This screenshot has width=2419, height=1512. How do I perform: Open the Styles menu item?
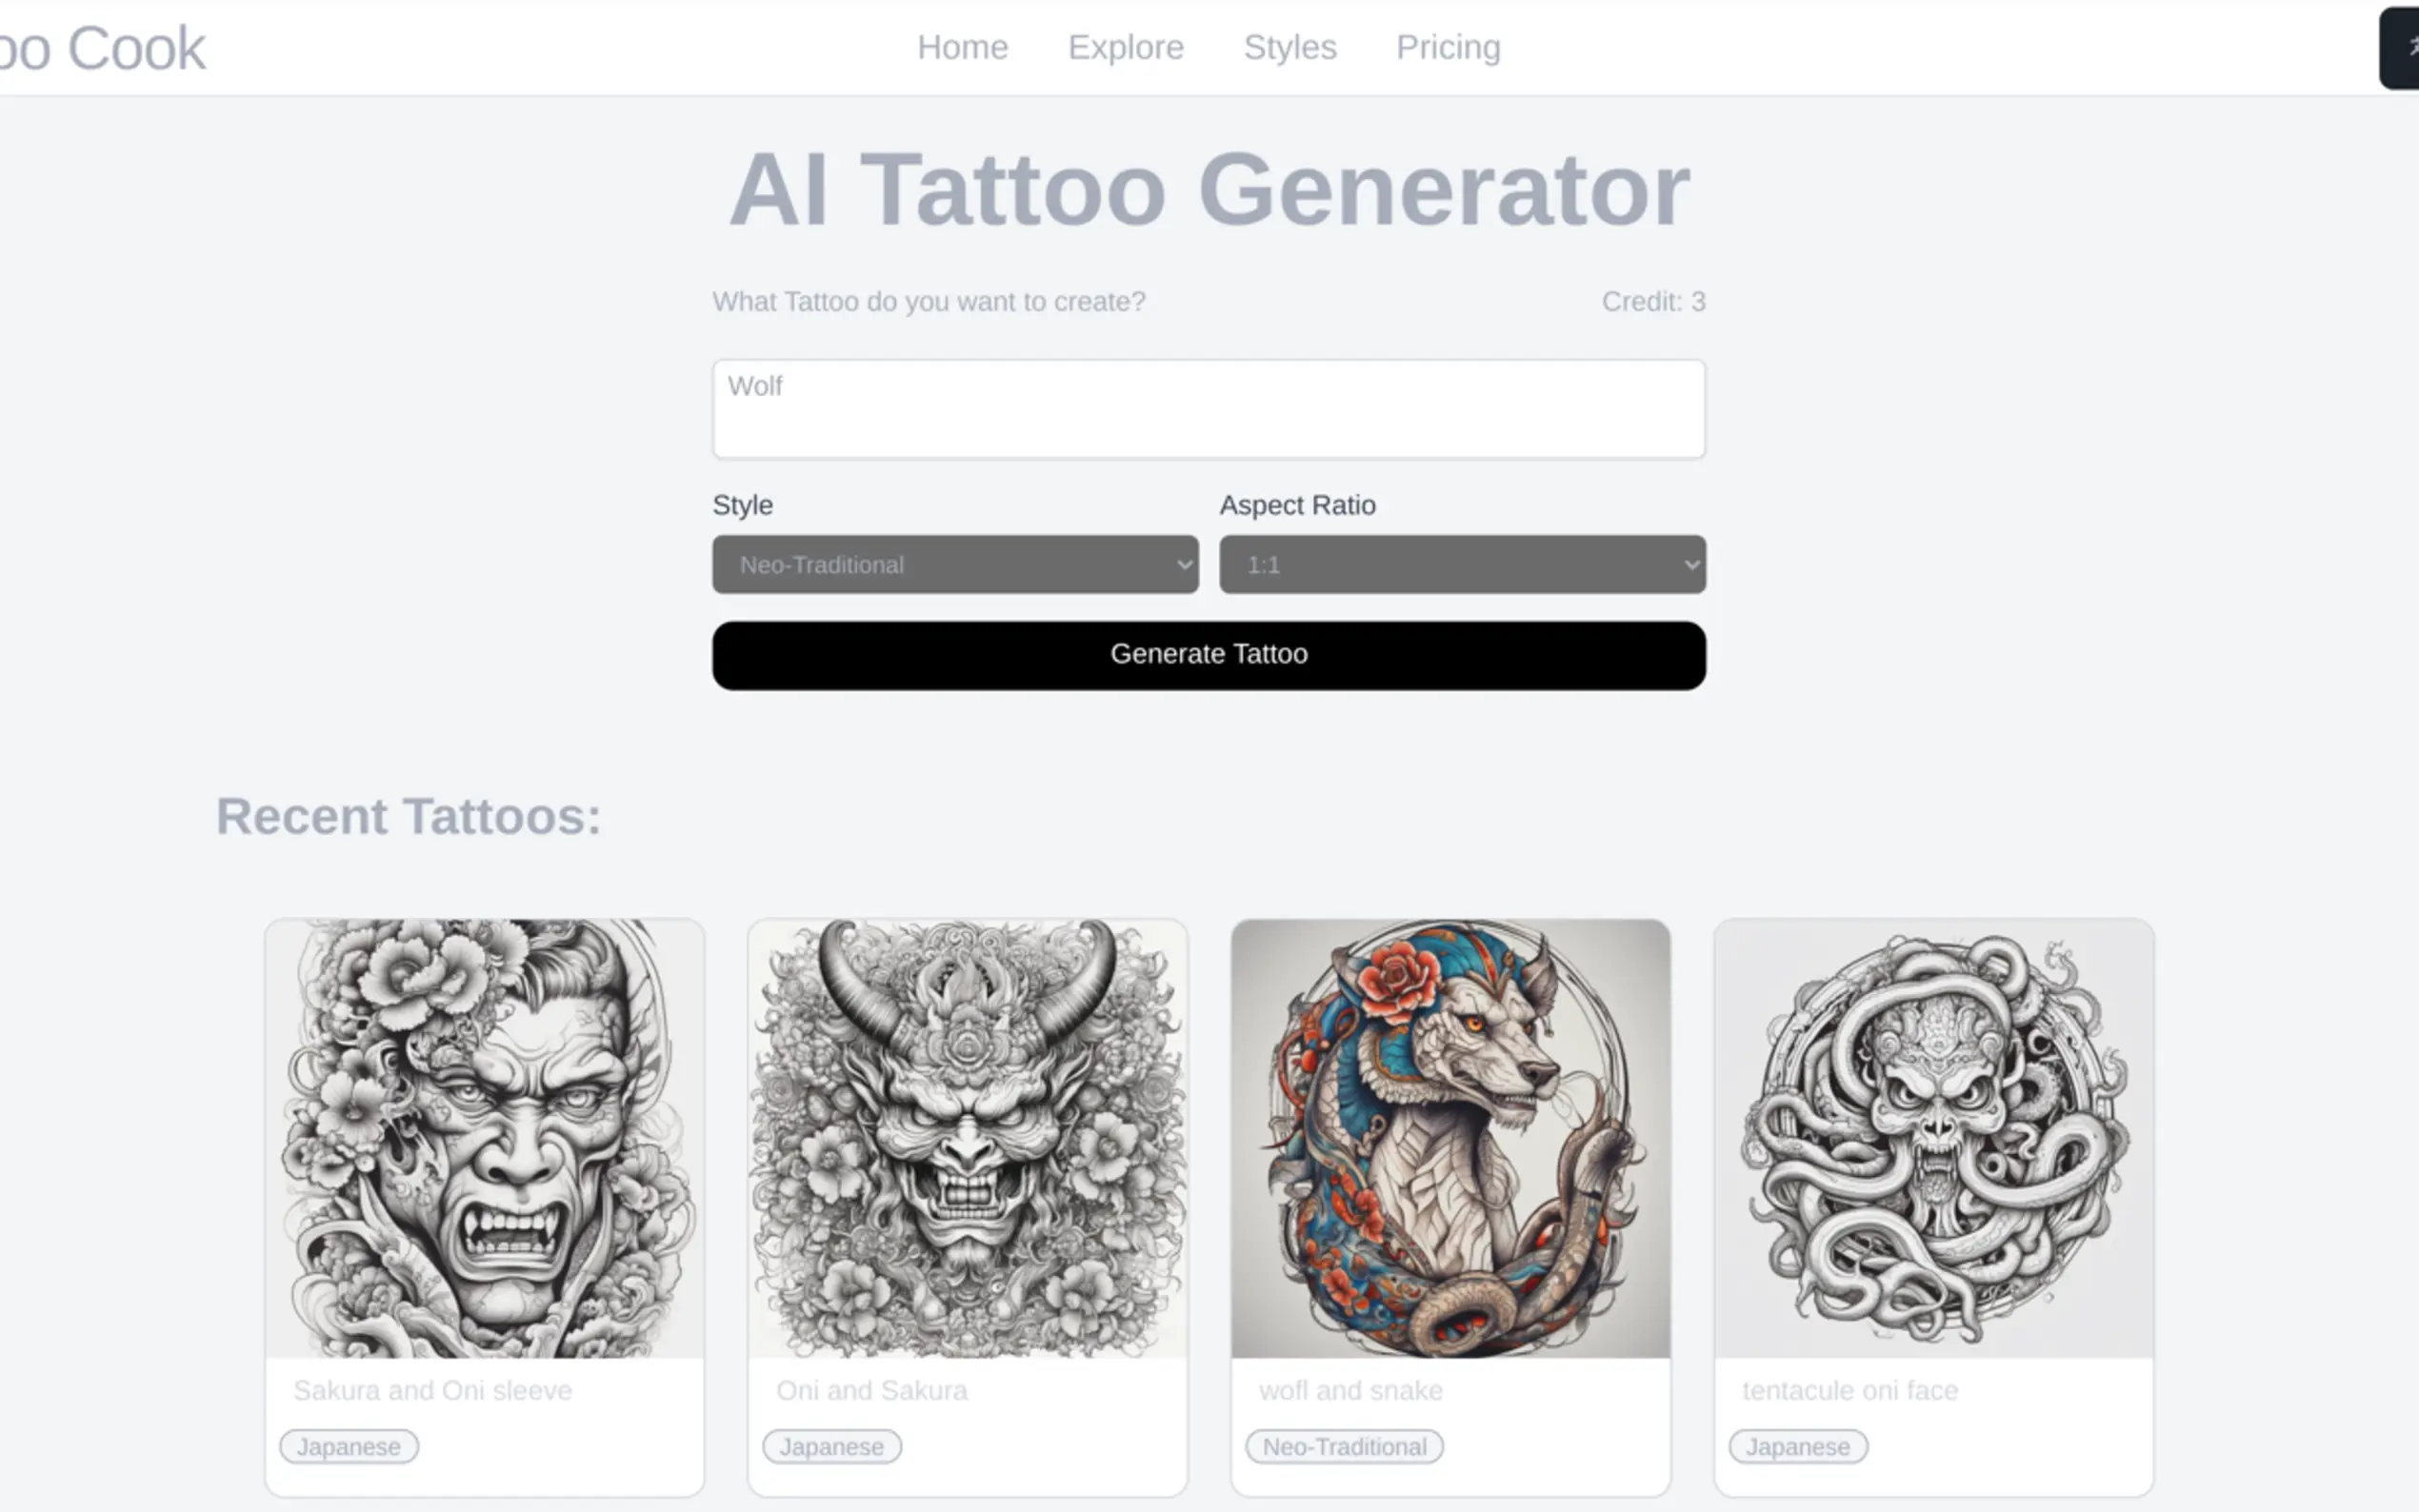pyautogui.click(x=1289, y=47)
